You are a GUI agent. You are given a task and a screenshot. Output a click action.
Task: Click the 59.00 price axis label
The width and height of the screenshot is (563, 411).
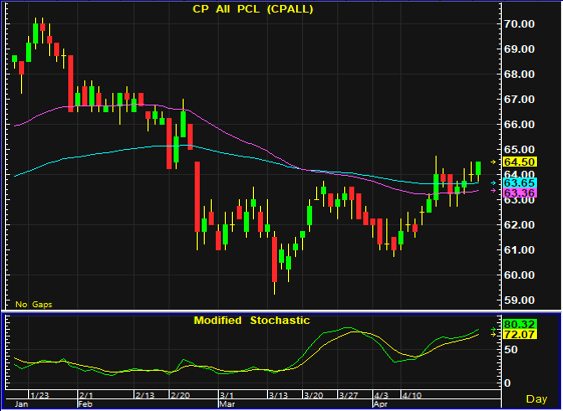pyautogui.click(x=519, y=300)
